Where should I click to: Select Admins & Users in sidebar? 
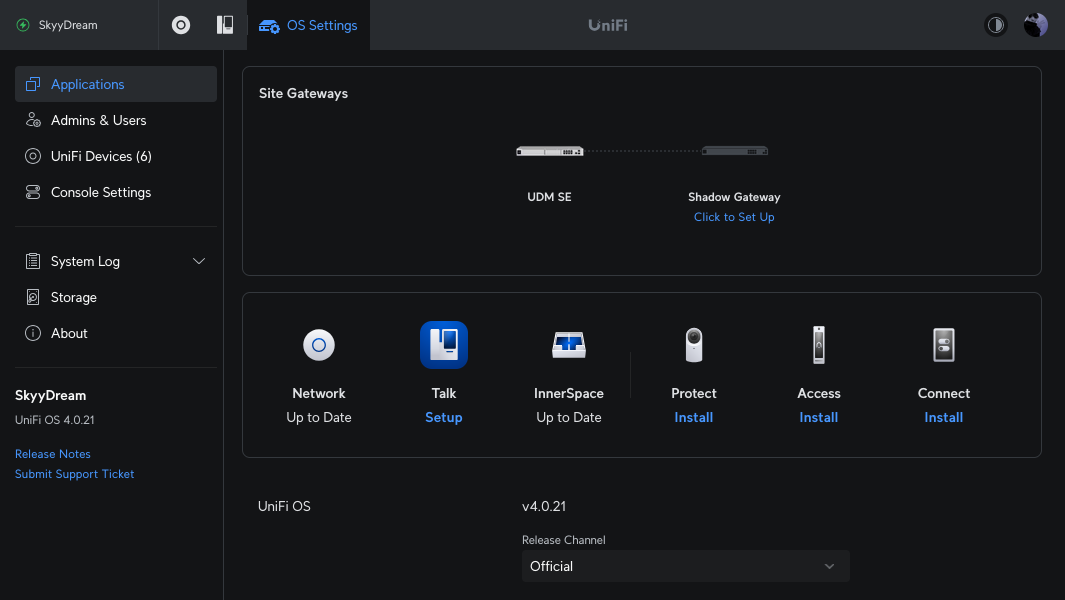[98, 120]
